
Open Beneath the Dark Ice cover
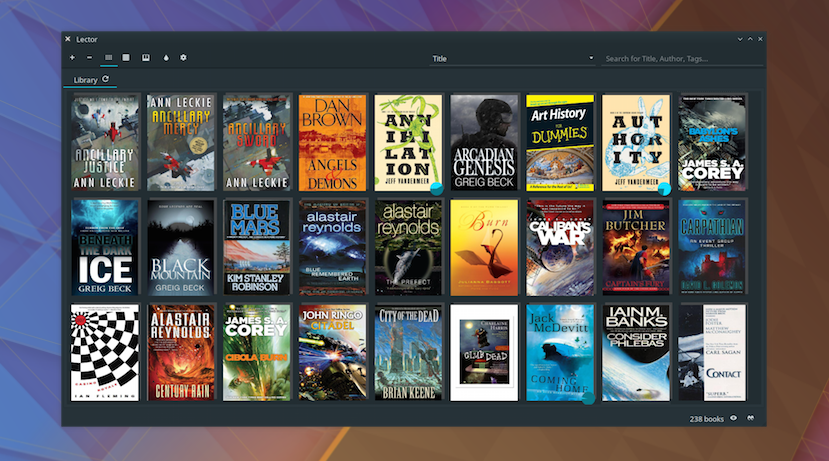coord(105,247)
